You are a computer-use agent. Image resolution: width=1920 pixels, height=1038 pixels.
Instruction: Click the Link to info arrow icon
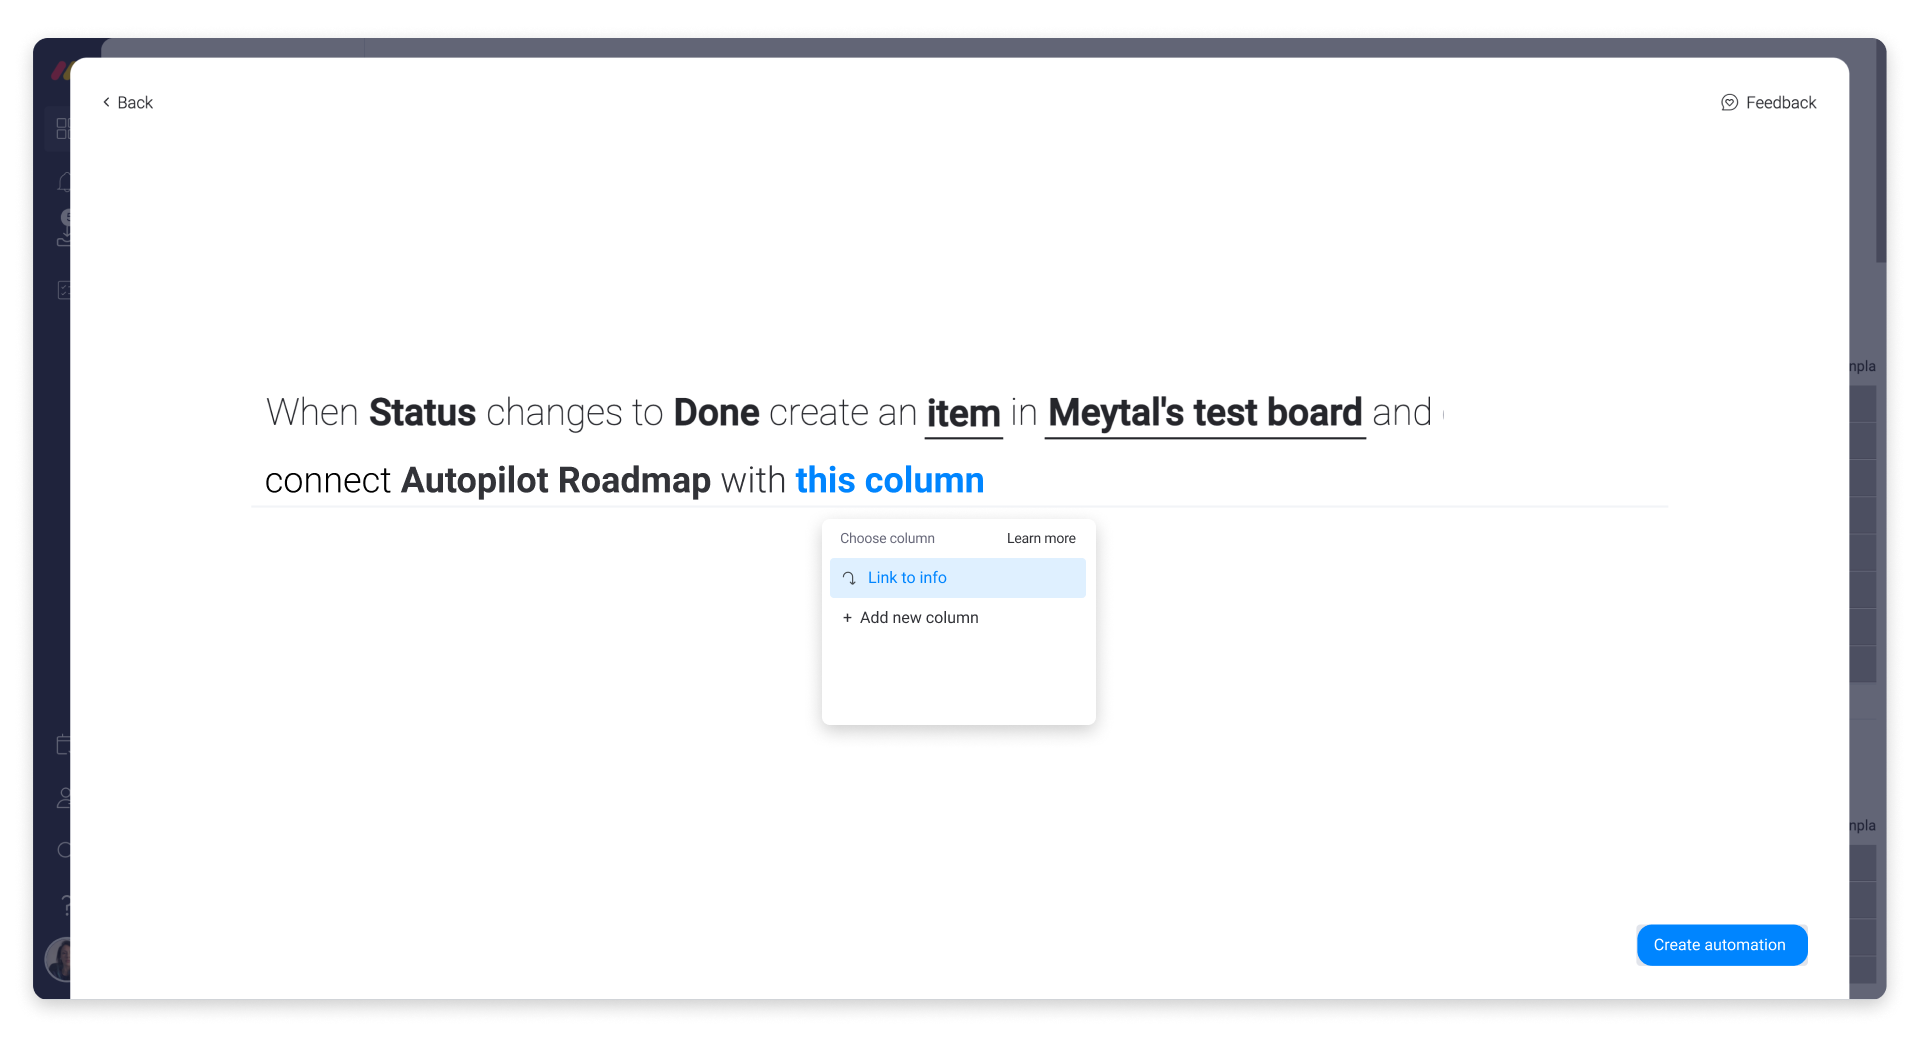click(x=849, y=578)
